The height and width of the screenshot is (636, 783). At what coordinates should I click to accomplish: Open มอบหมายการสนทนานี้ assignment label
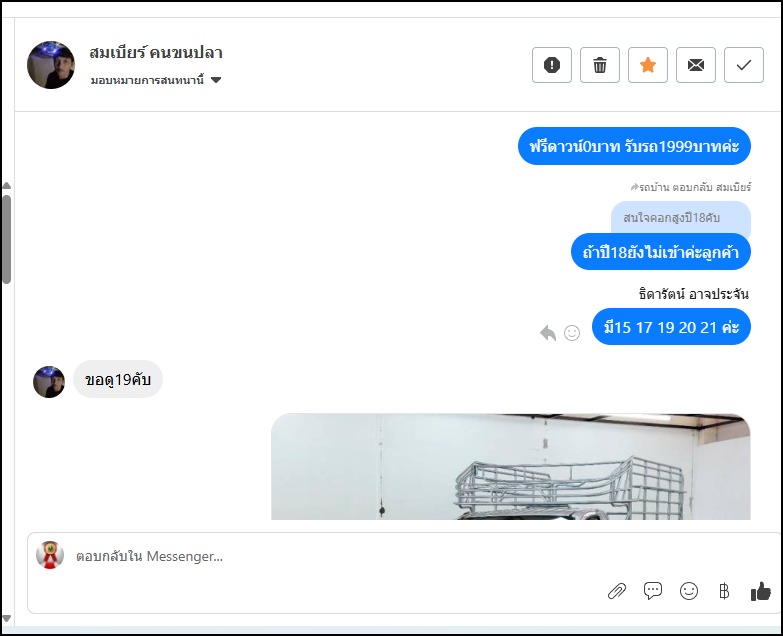coord(147,80)
